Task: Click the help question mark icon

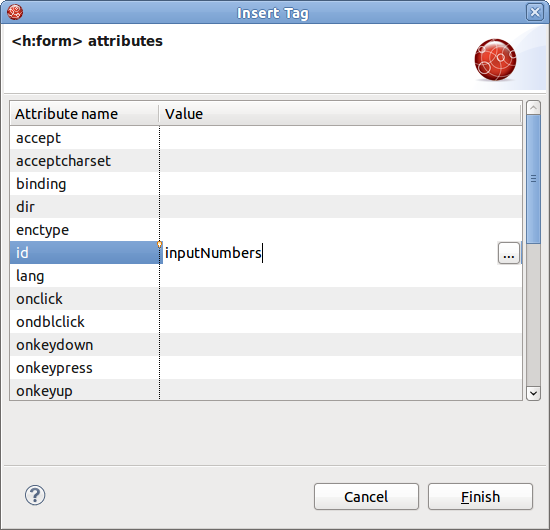Action: click(x=35, y=495)
